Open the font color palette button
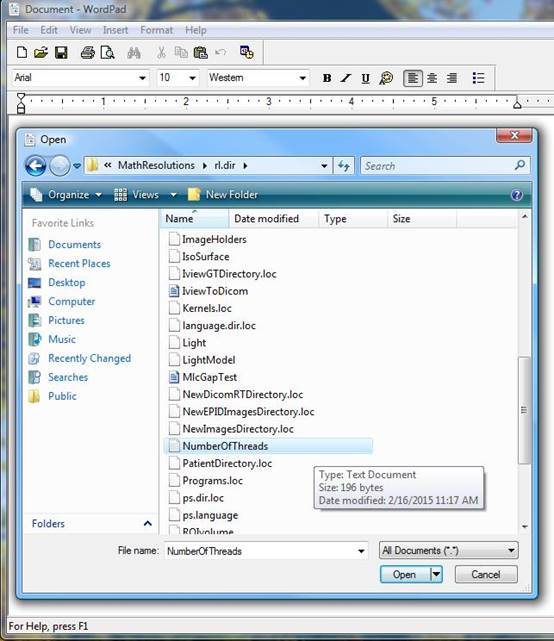The image size is (554, 641). [386, 78]
